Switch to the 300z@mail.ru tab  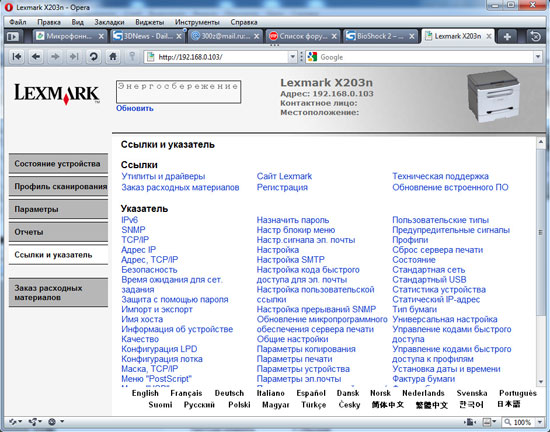[224, 36]
